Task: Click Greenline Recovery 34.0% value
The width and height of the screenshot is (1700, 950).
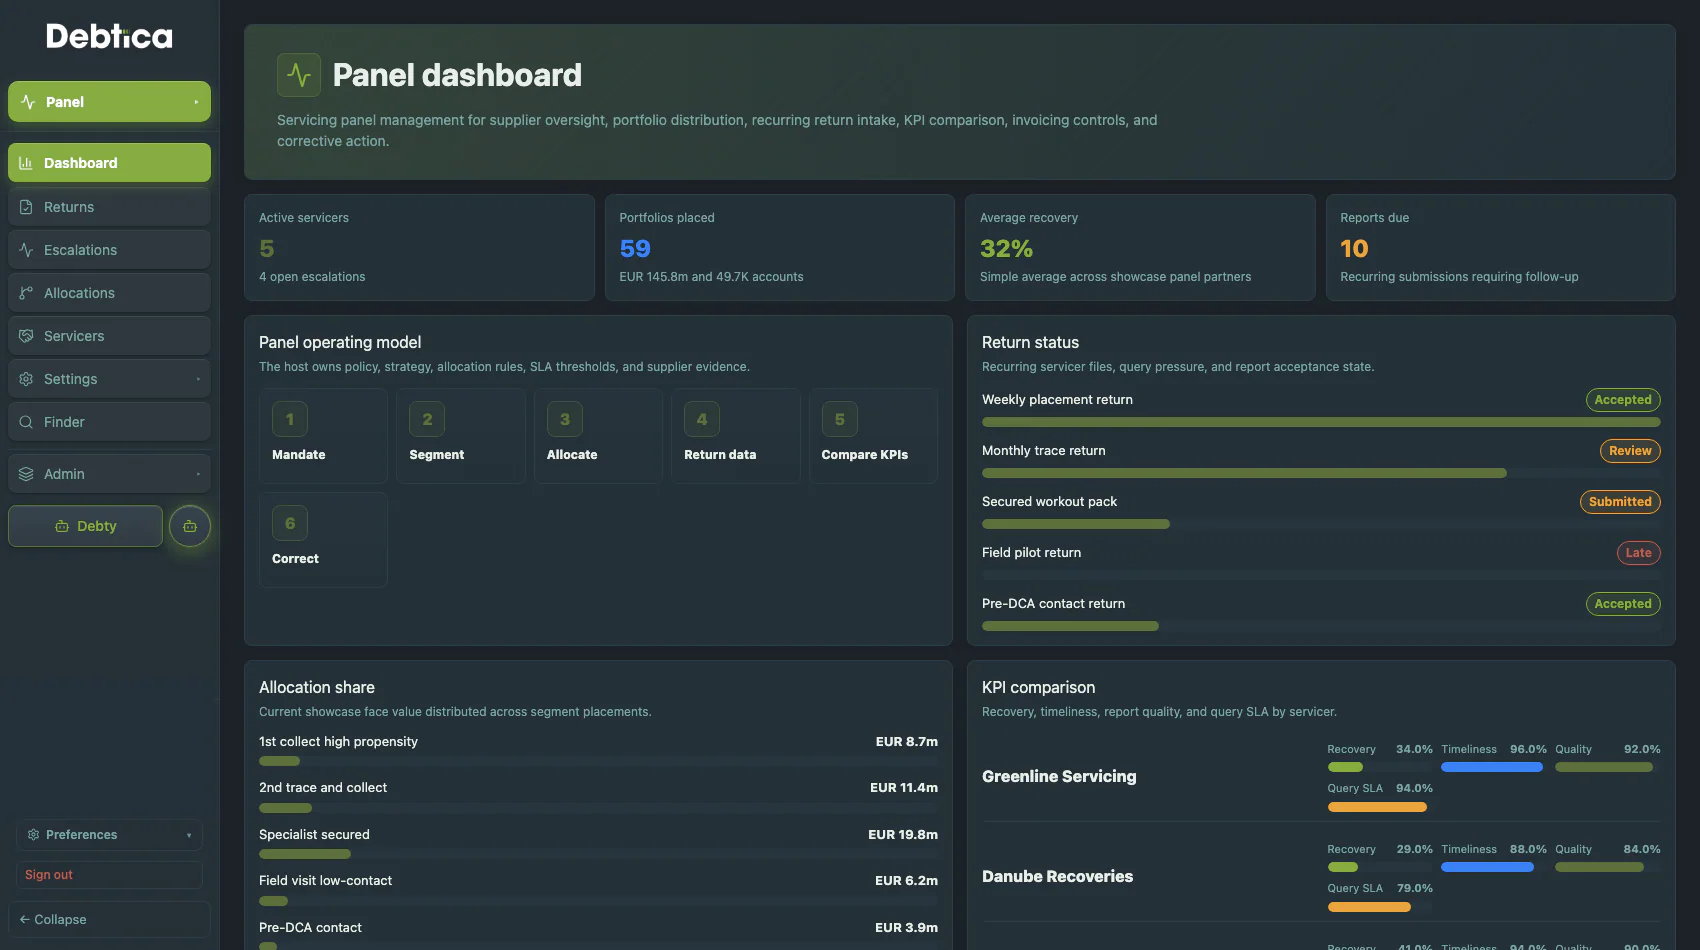Action: pos(1414,749)
